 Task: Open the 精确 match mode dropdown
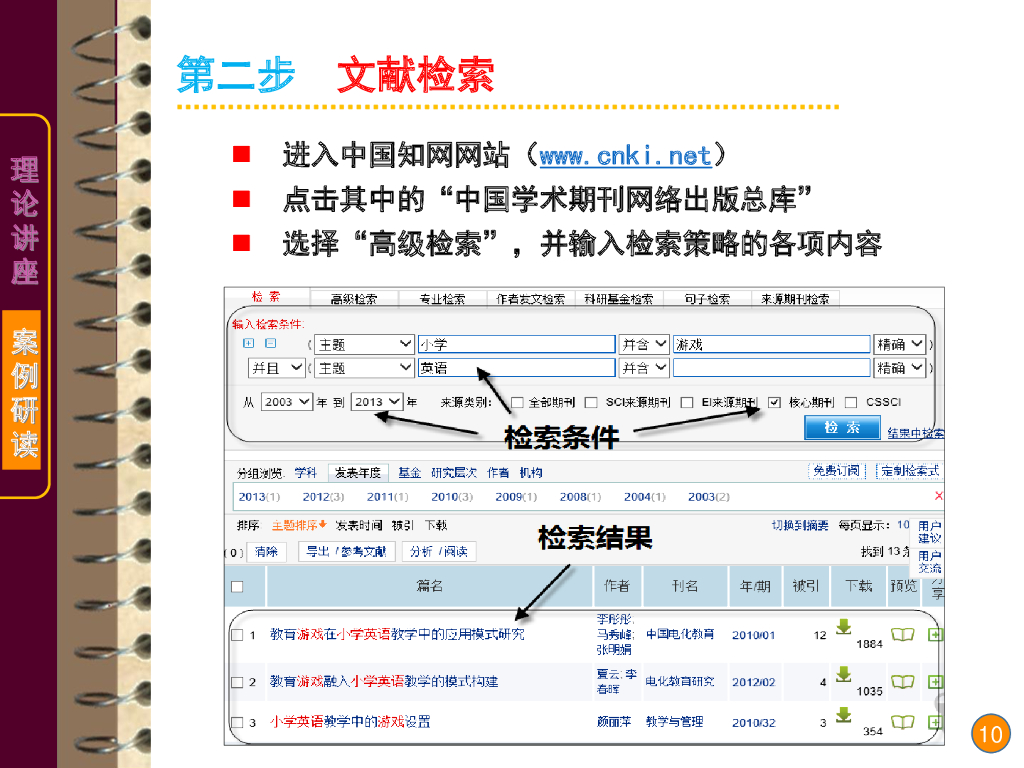900,343
